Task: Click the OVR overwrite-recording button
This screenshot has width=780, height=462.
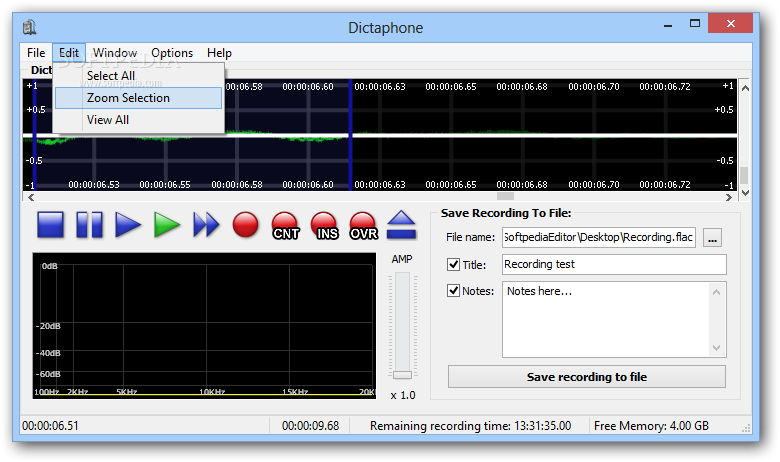Action: click(363, 226)
